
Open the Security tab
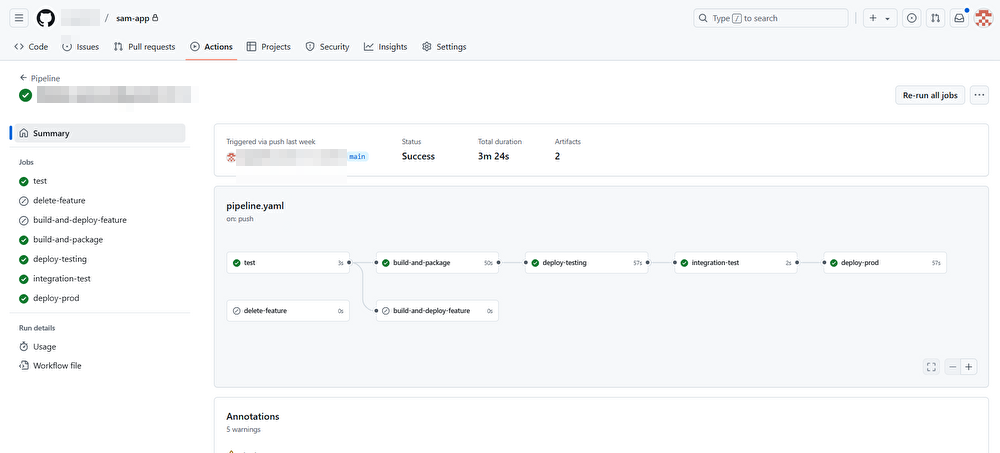click(327, 47)
